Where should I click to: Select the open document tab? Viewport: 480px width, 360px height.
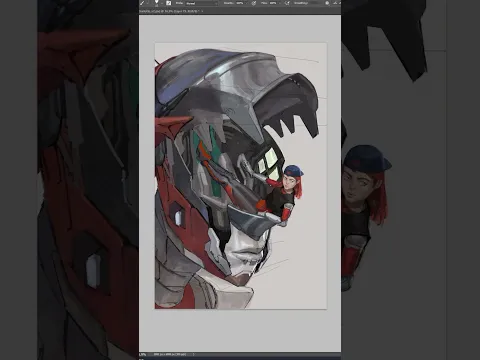pos(171,11)
